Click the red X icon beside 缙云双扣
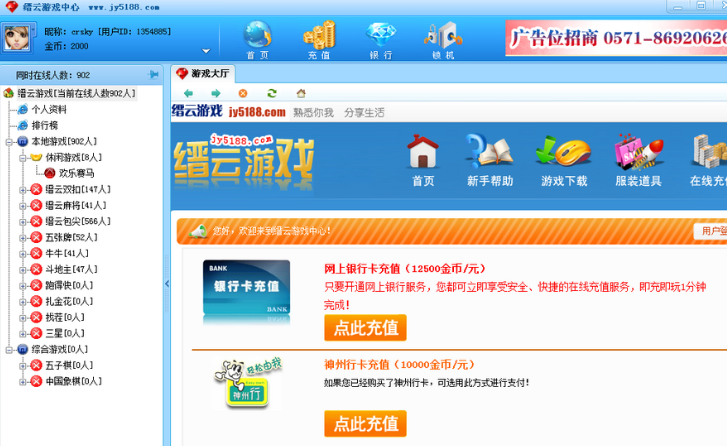The image size is (727, 446). tap(36, 189)
